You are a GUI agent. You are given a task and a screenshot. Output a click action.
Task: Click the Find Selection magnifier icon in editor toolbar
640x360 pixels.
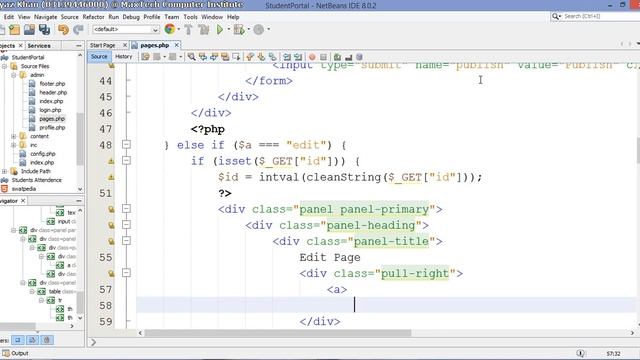coord(191,57)
